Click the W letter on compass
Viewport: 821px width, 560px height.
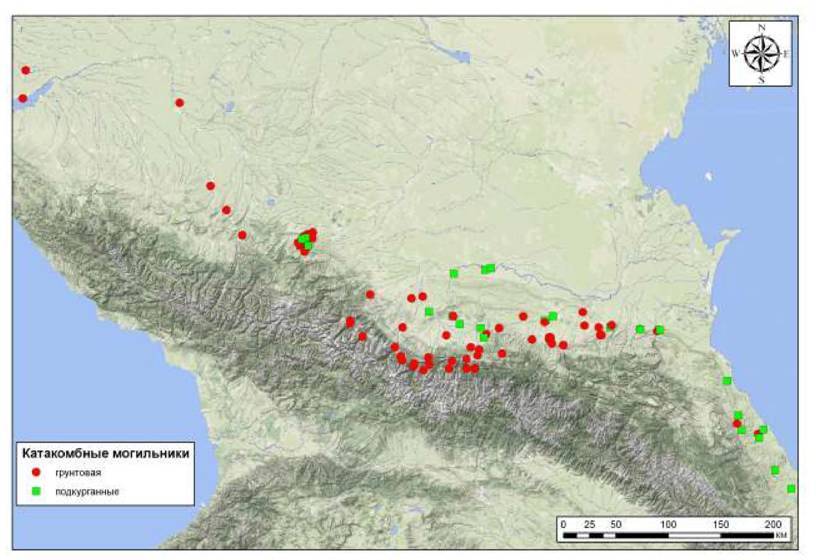click(736, 54)
